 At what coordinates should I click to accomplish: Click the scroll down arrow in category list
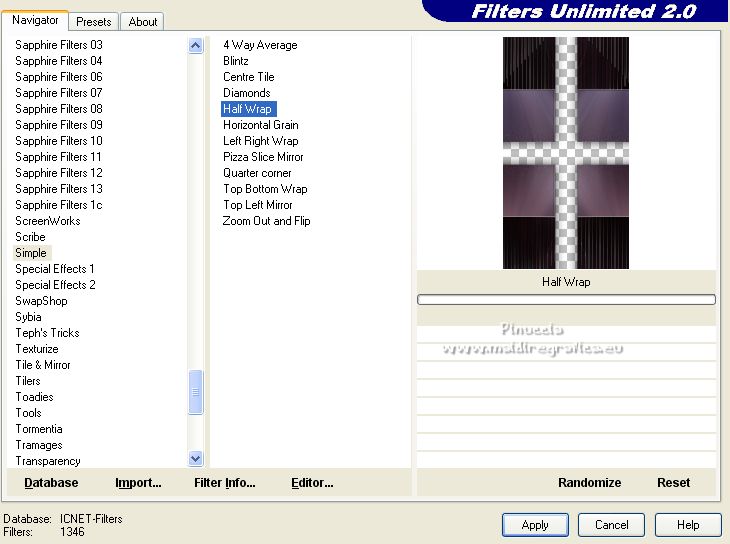[x=196, y=459]
